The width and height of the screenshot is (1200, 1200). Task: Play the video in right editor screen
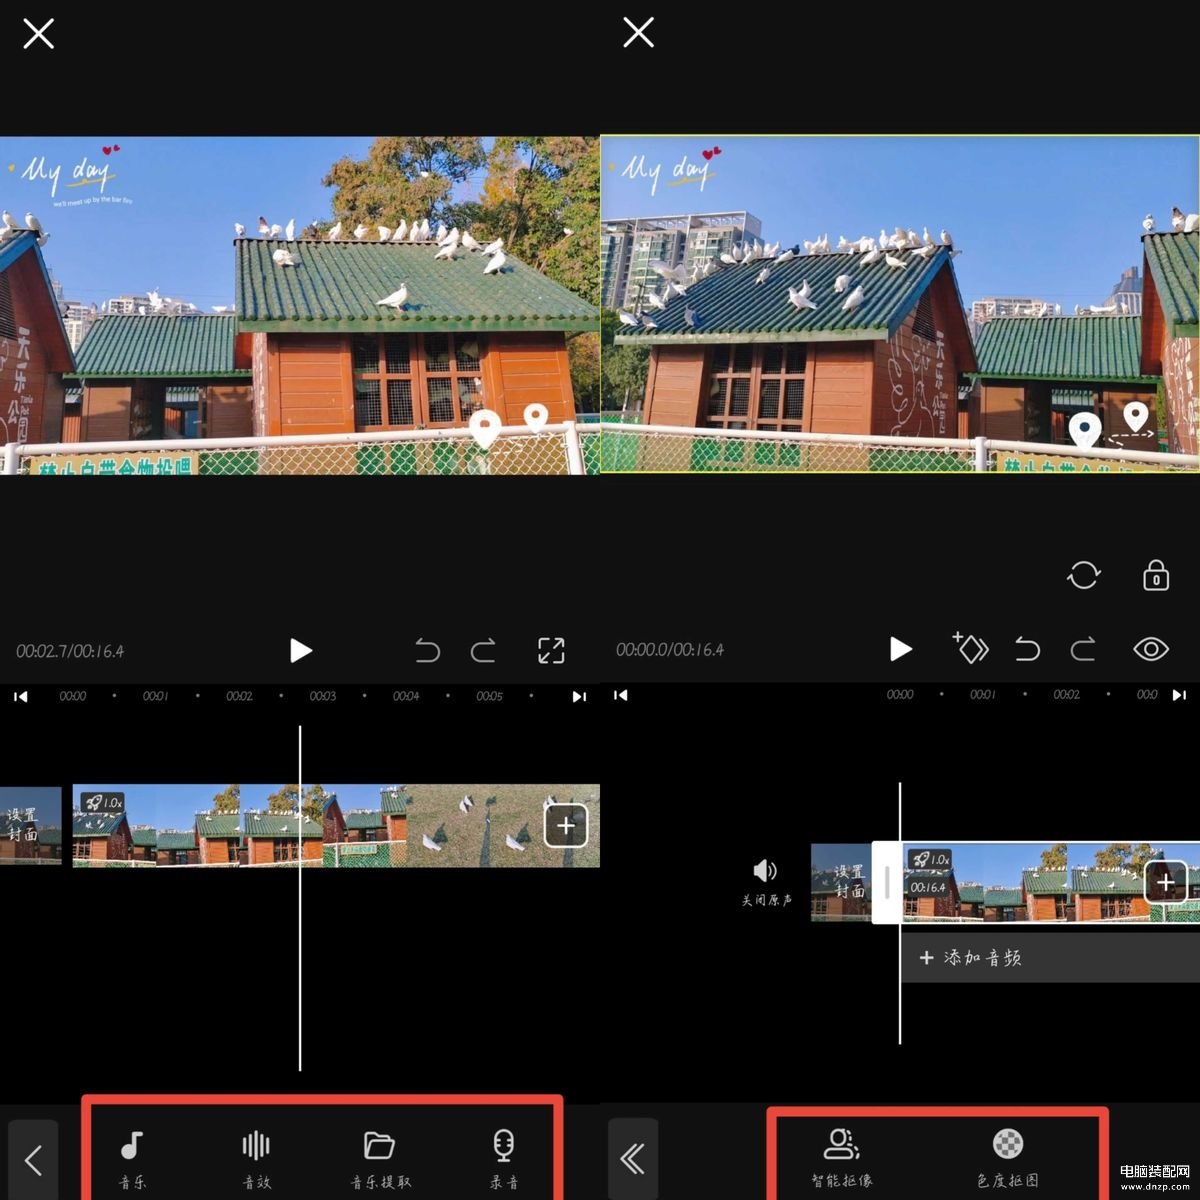900,649
